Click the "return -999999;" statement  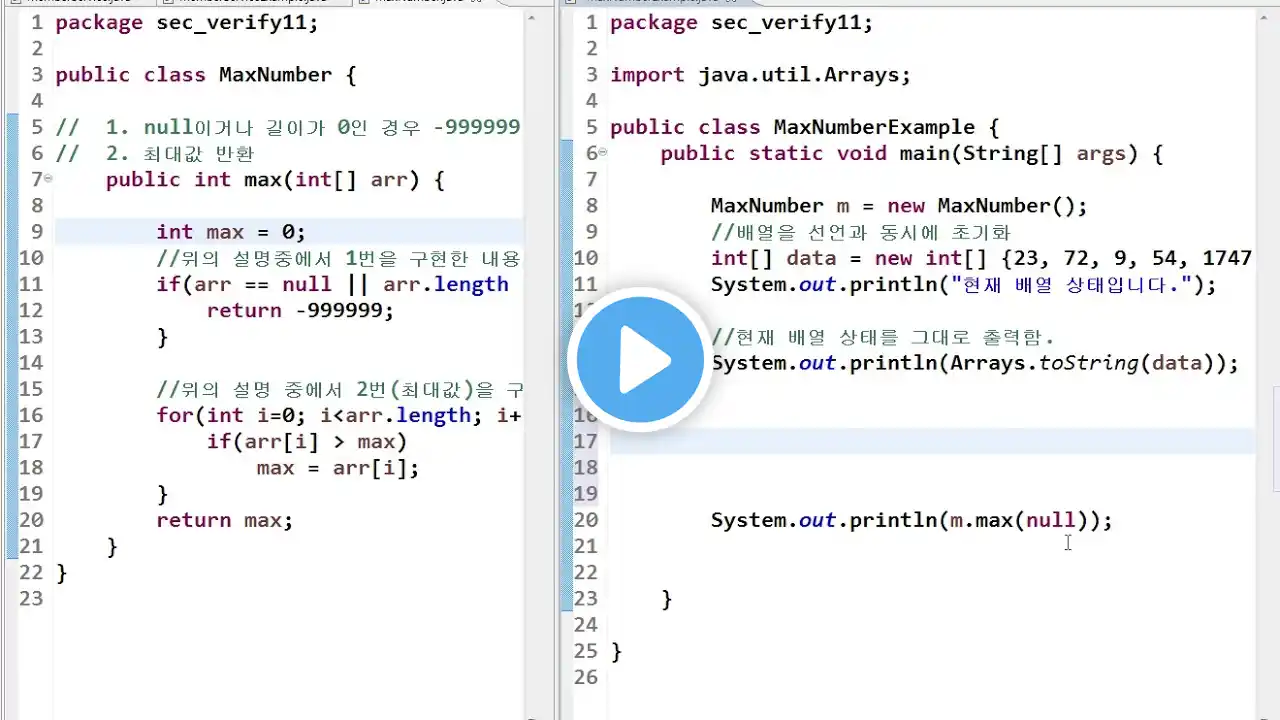coord(300,310)
